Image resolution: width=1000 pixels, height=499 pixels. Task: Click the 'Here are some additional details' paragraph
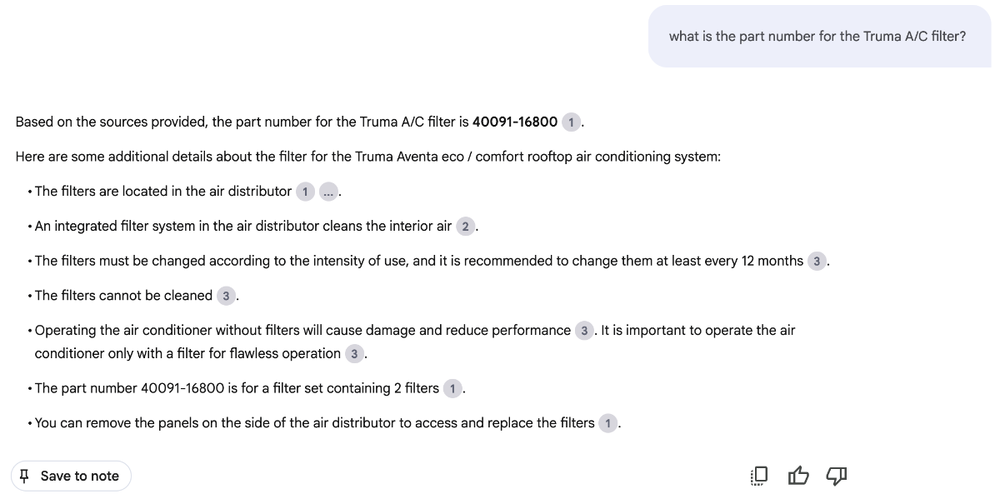pos(367,157)
